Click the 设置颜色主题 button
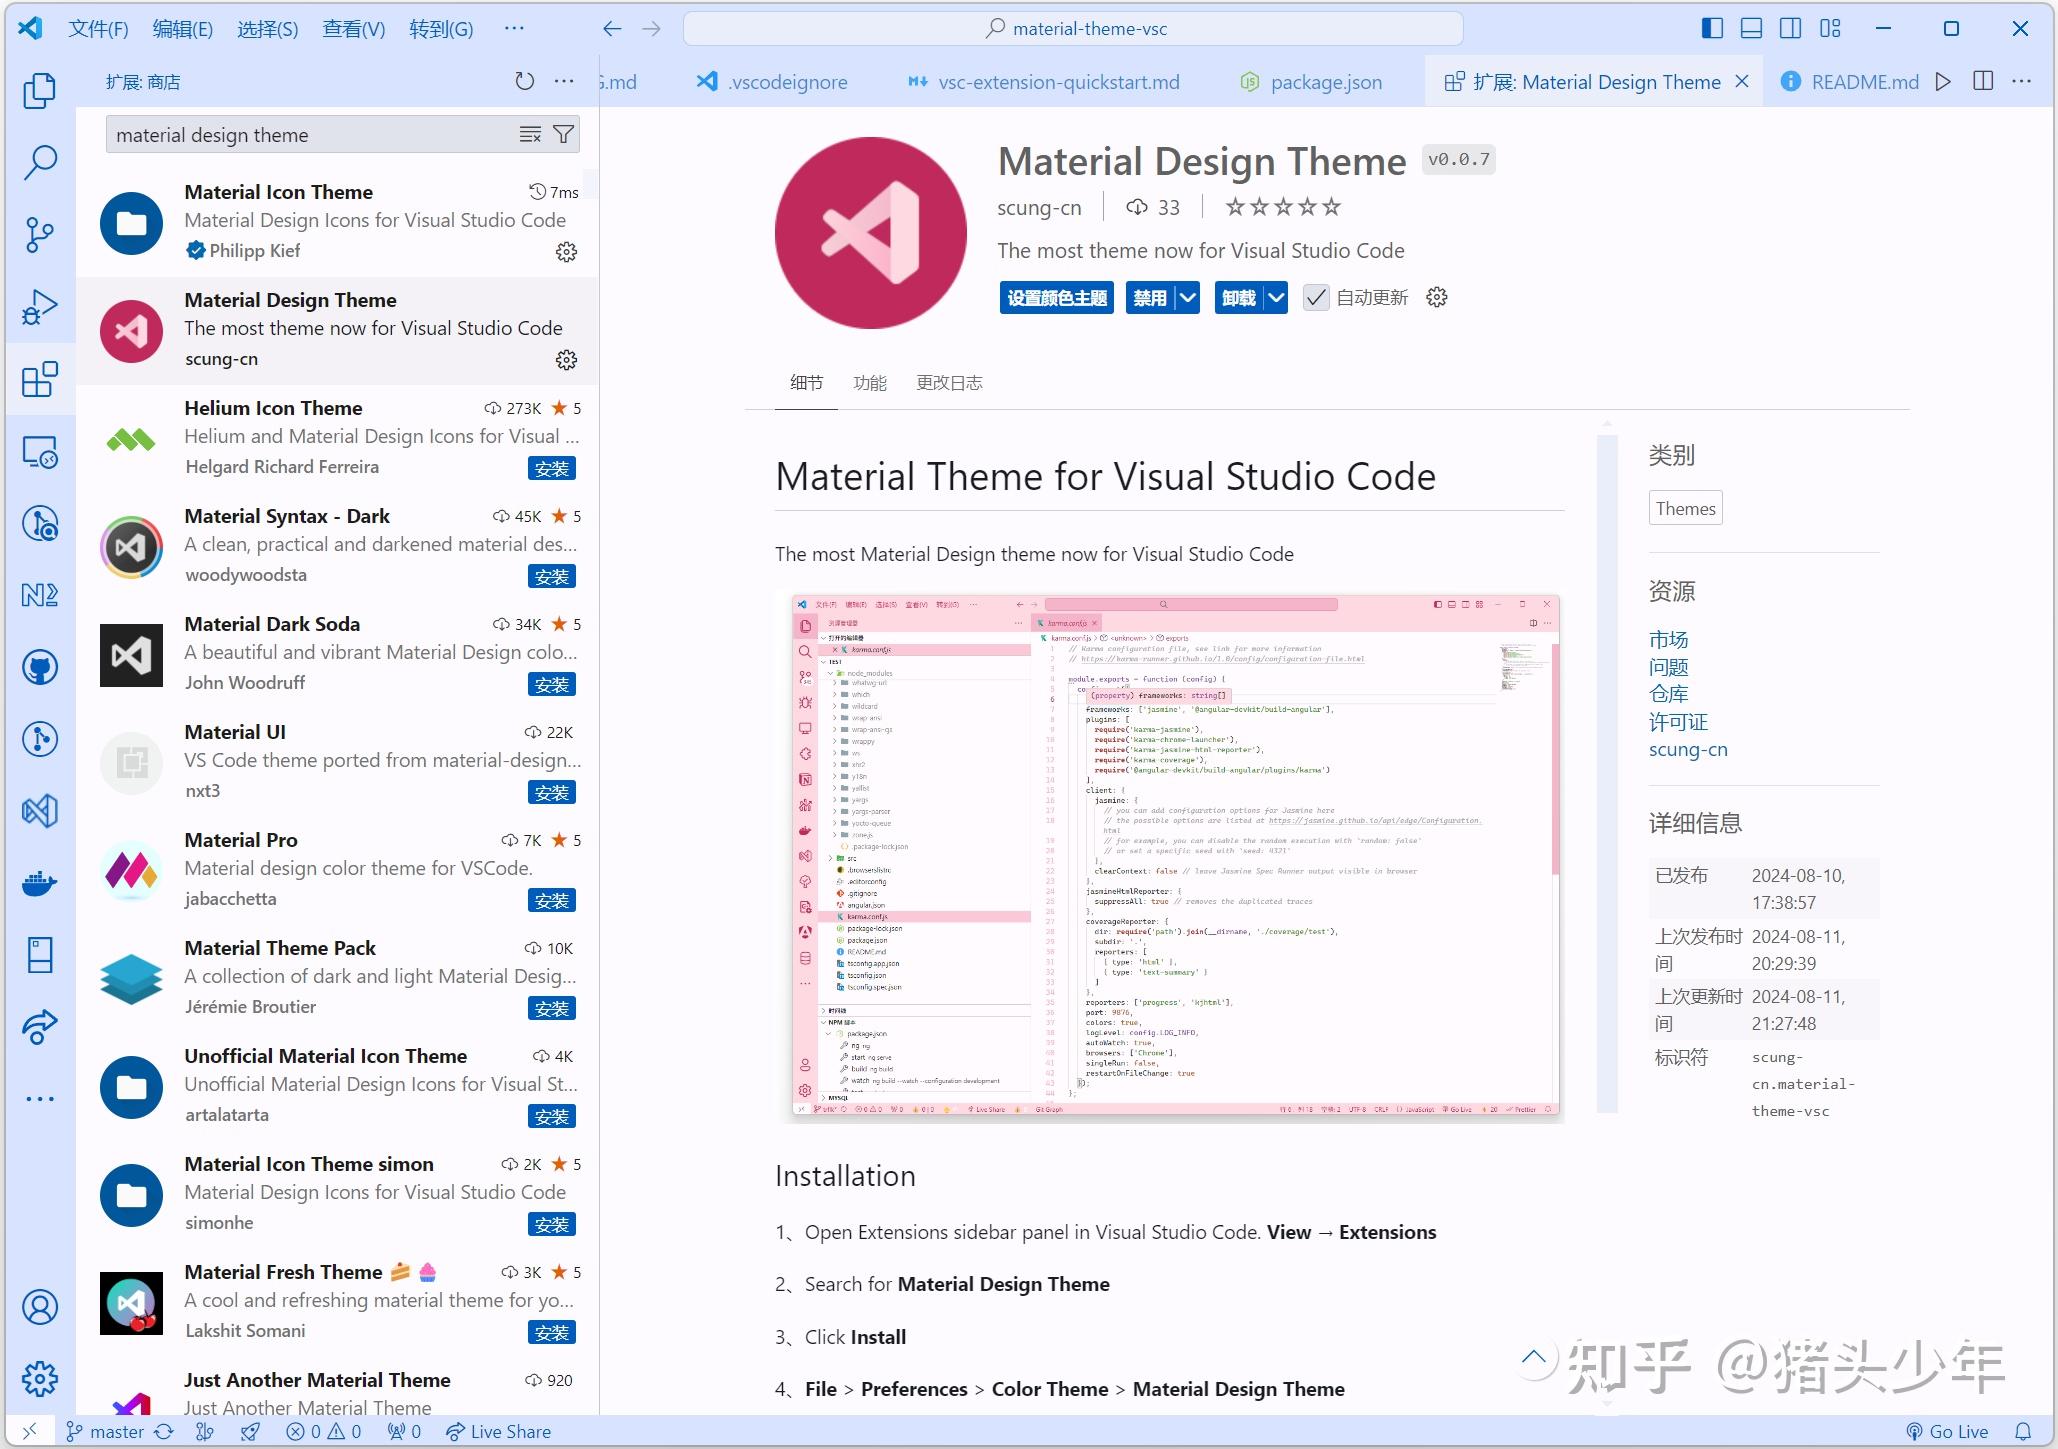The width and height of the screenshot is (2058, 1449). (x=1054, y=296)
